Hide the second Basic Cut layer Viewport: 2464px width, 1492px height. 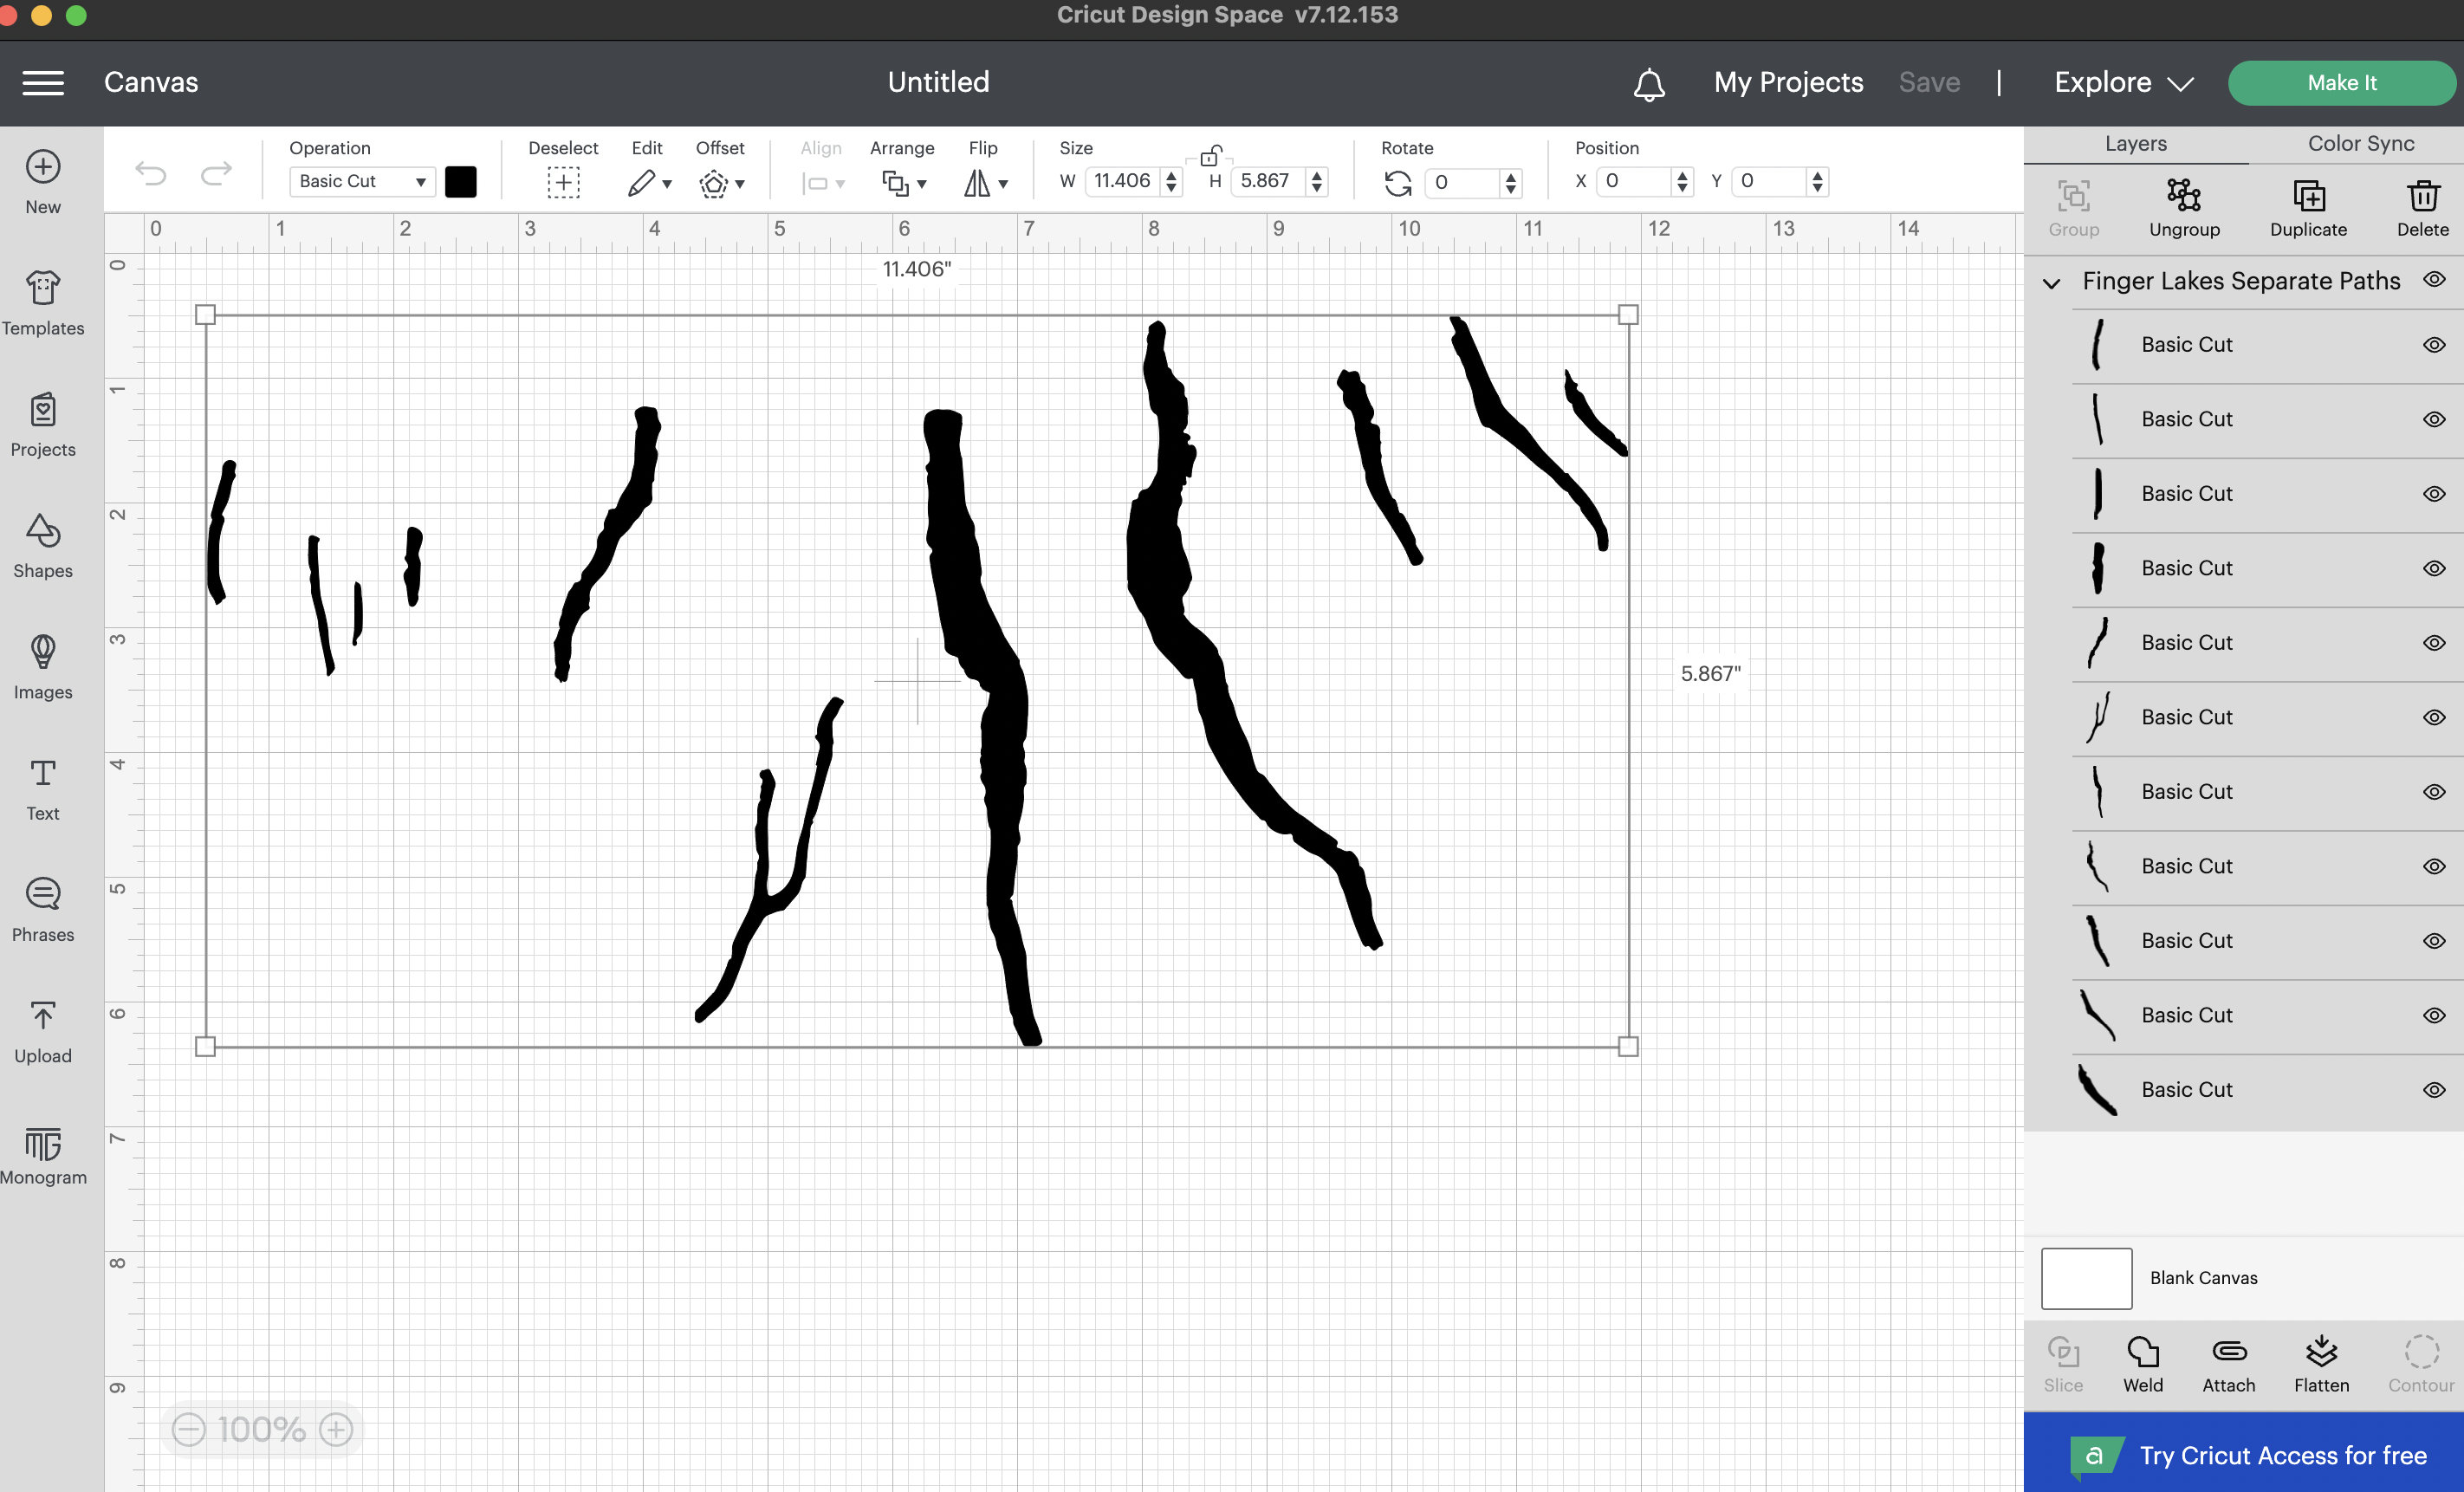point(2435,420)
